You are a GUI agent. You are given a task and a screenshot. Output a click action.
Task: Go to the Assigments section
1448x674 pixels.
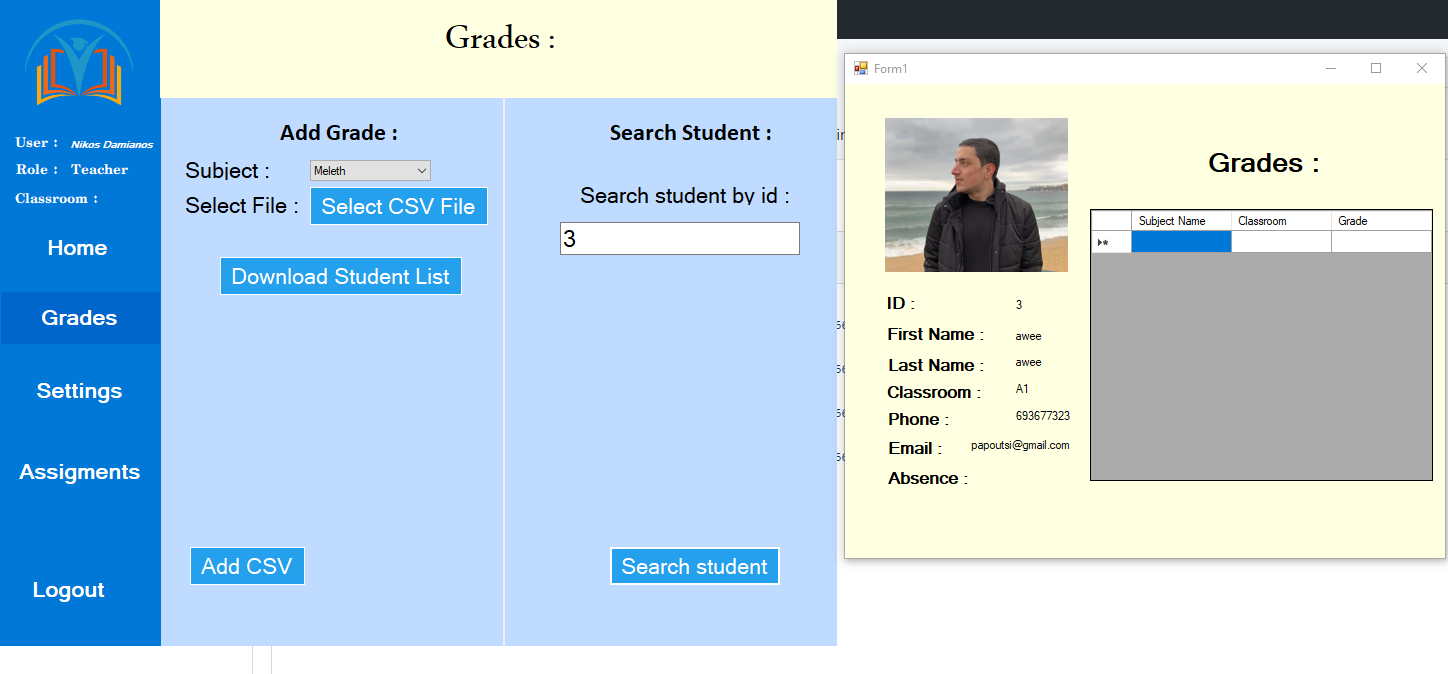[79, 471]
